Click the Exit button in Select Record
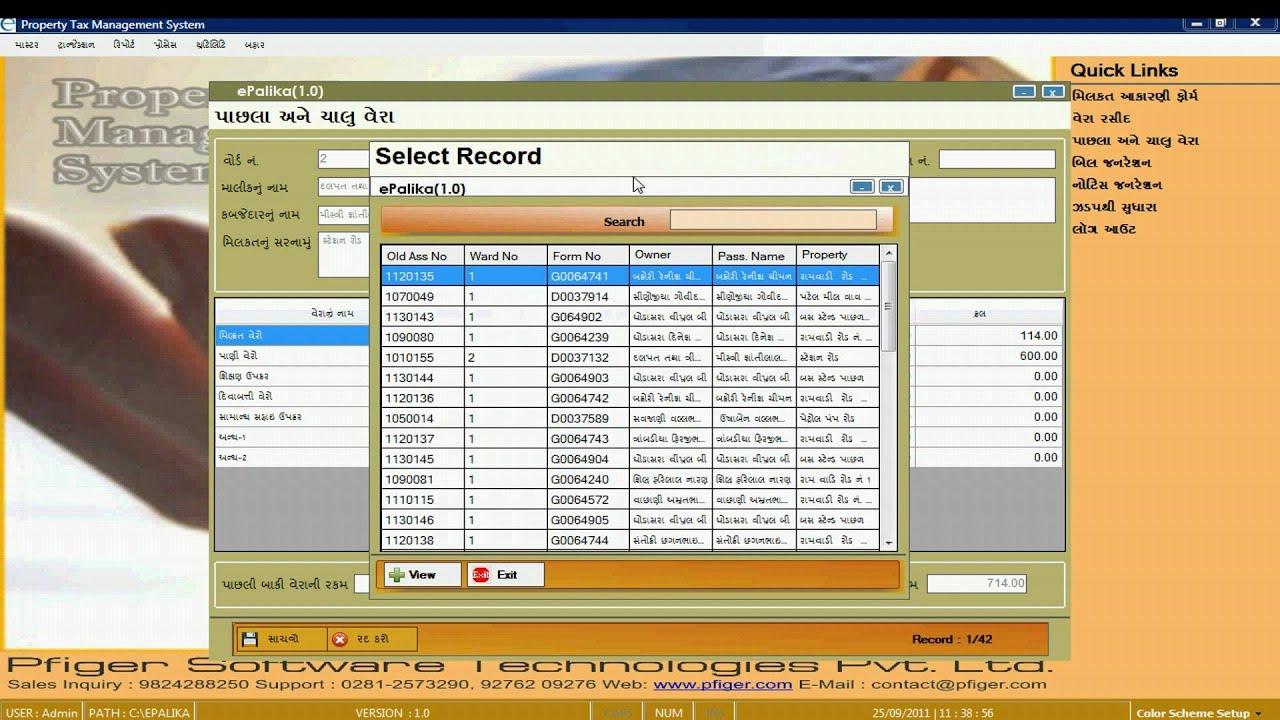The height and width of the screenshot is (720, 1280). click(x=505, y=574)
